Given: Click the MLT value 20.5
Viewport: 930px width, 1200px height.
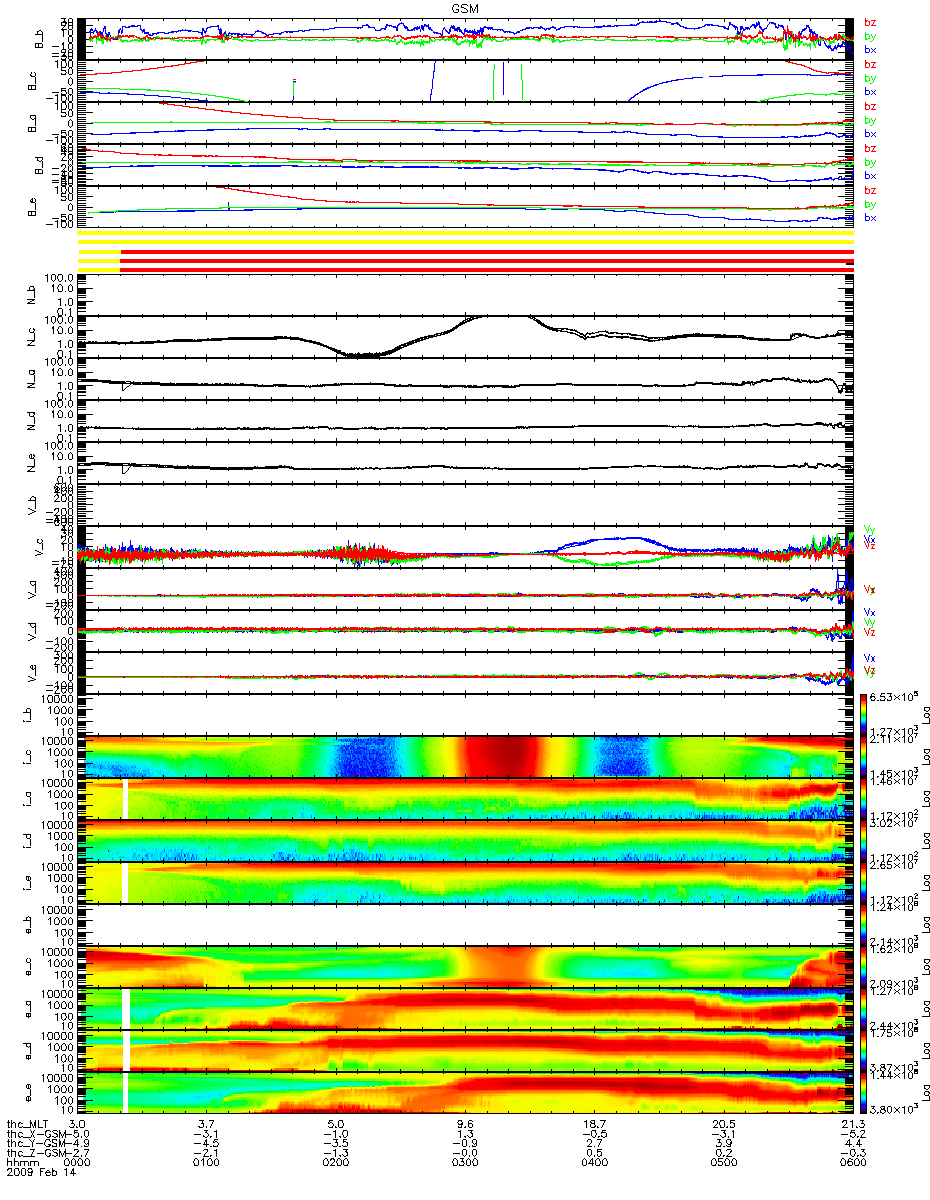Looking at the screenshot, I should point(723,1125).
